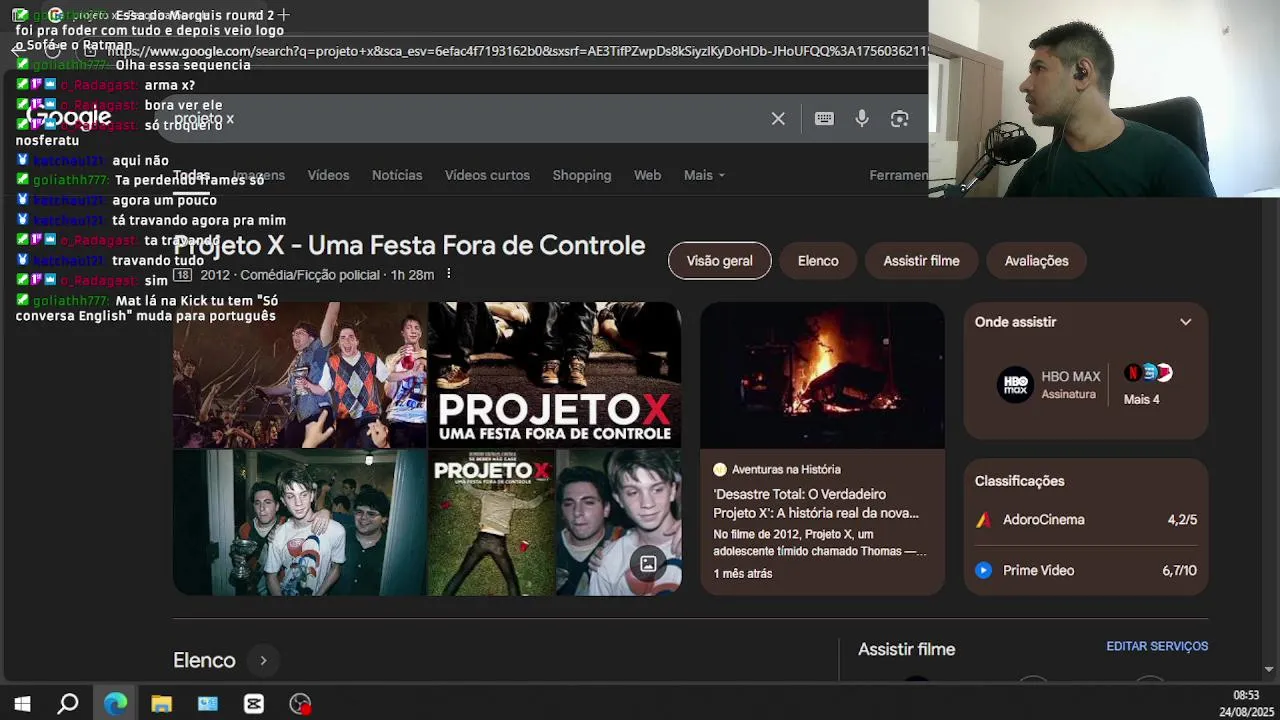Viewport: 1280px width, 720px height.
Task: Open Windows taskbar search
Action: coord(68,704)
